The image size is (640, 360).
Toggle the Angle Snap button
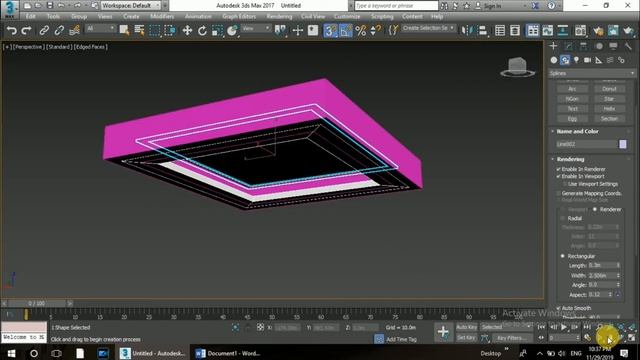(x=346, y=31)
